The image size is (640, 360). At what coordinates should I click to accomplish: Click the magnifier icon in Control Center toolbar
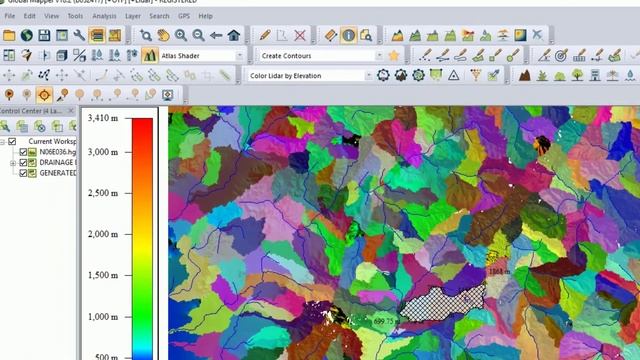5,126
